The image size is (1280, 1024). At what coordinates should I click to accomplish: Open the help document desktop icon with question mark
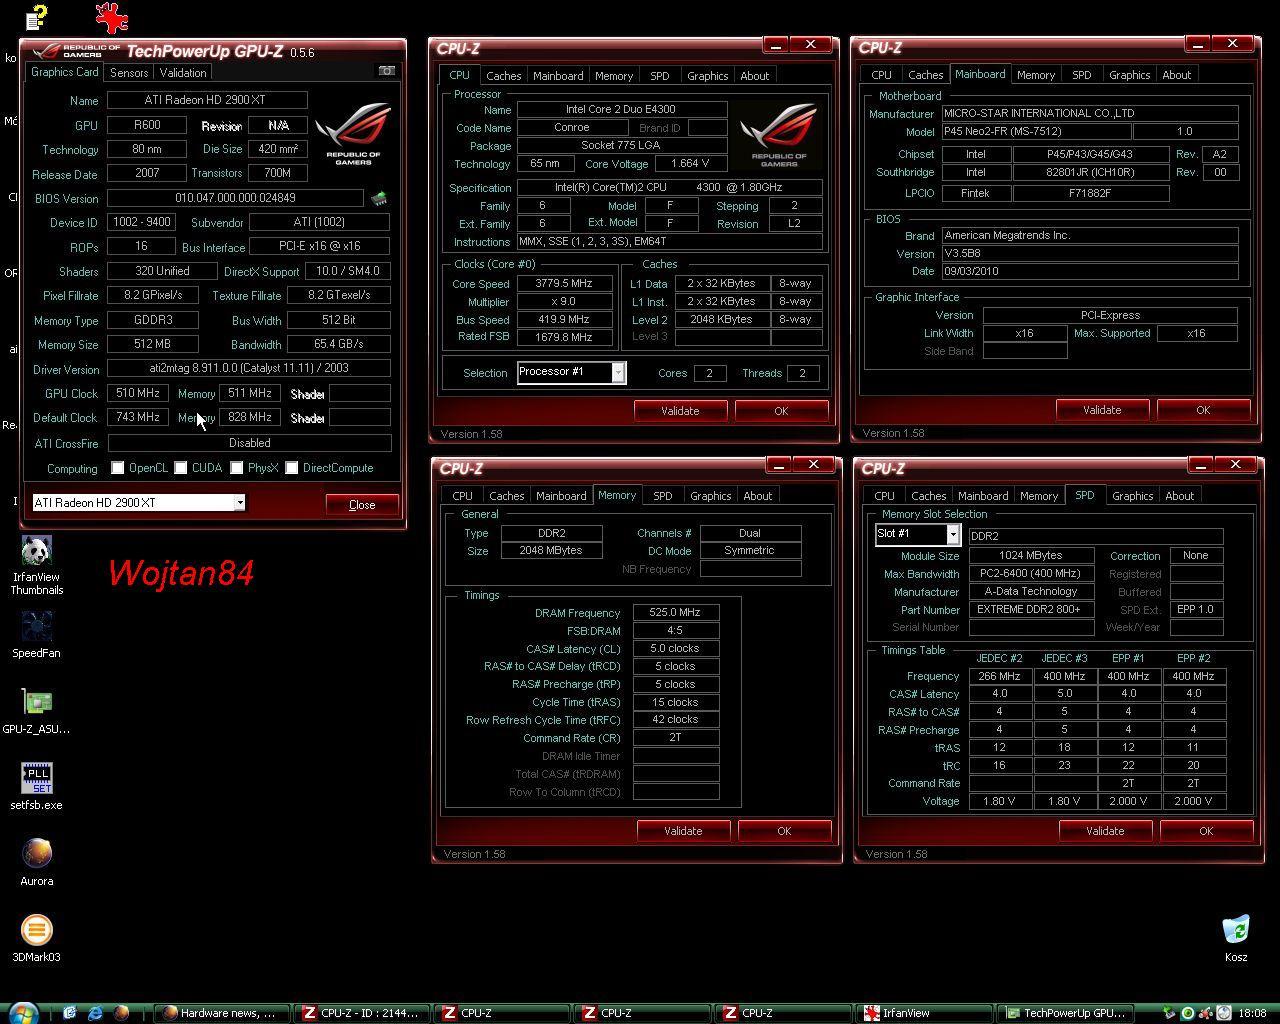(36, 17)
